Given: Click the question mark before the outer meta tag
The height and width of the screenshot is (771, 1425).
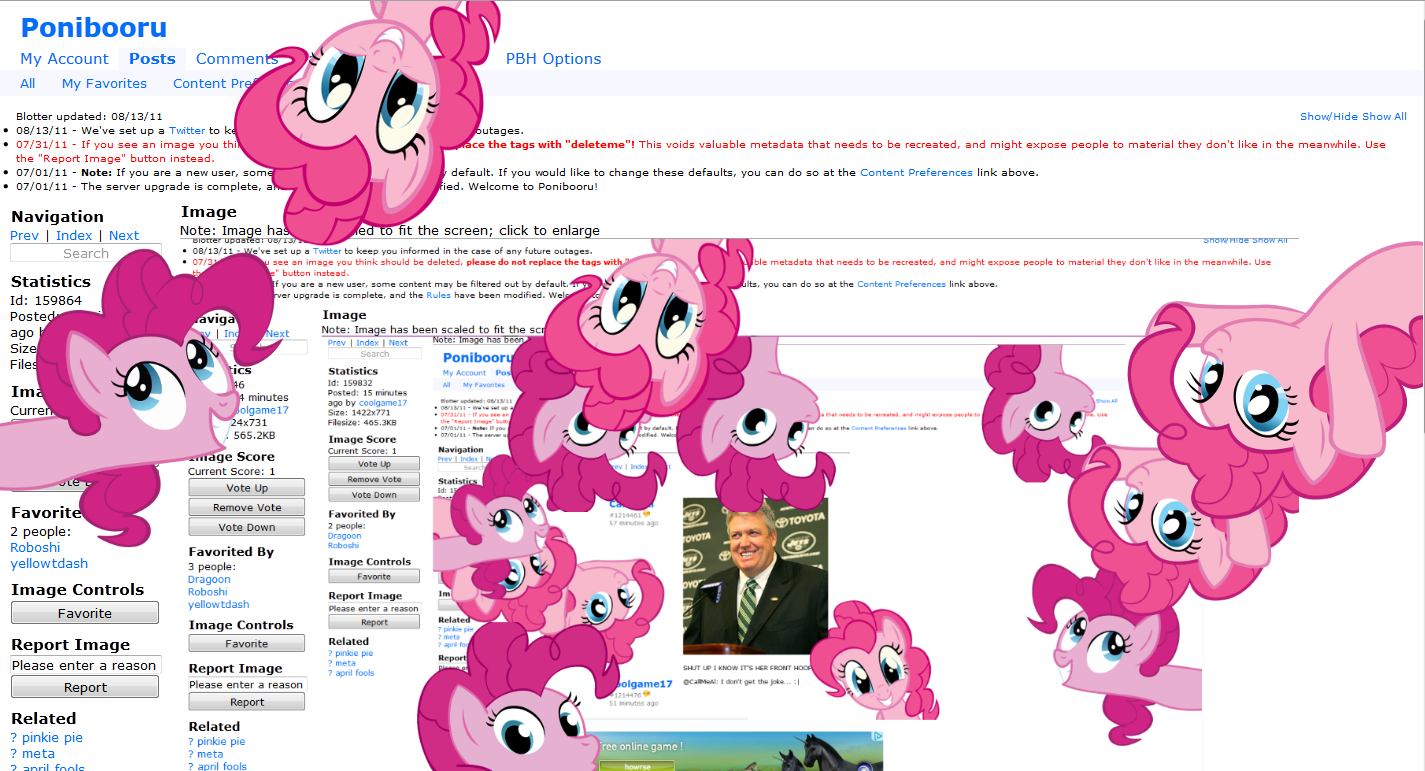Looking at the screenshot, I should click(x=14, y=754).
